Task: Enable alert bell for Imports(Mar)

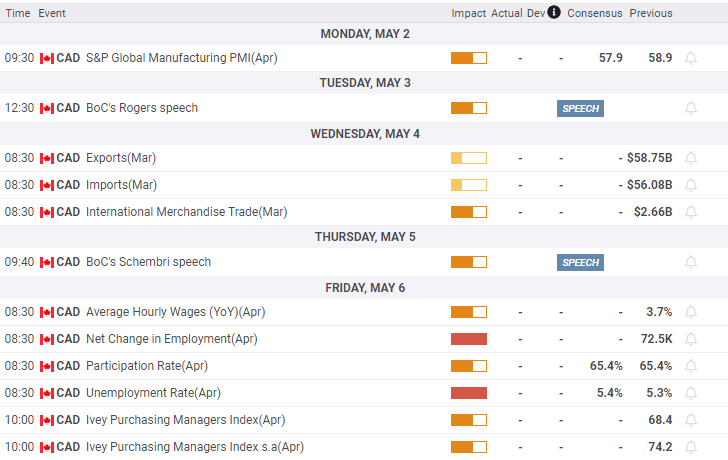Action: pyautogui.click(x=690, y=185)
